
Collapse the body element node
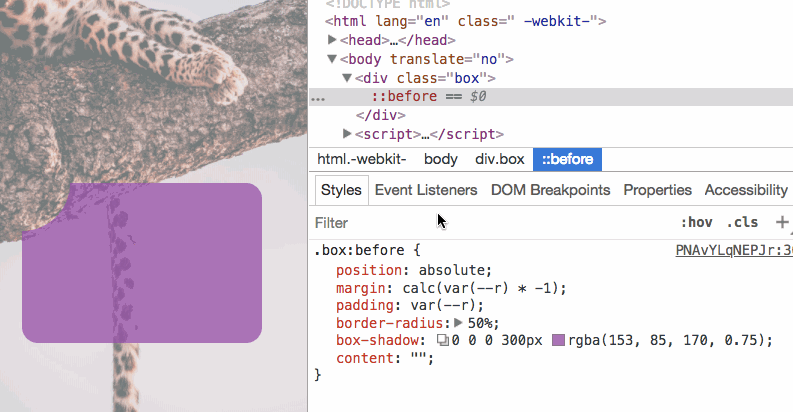[x=332, y=59]
